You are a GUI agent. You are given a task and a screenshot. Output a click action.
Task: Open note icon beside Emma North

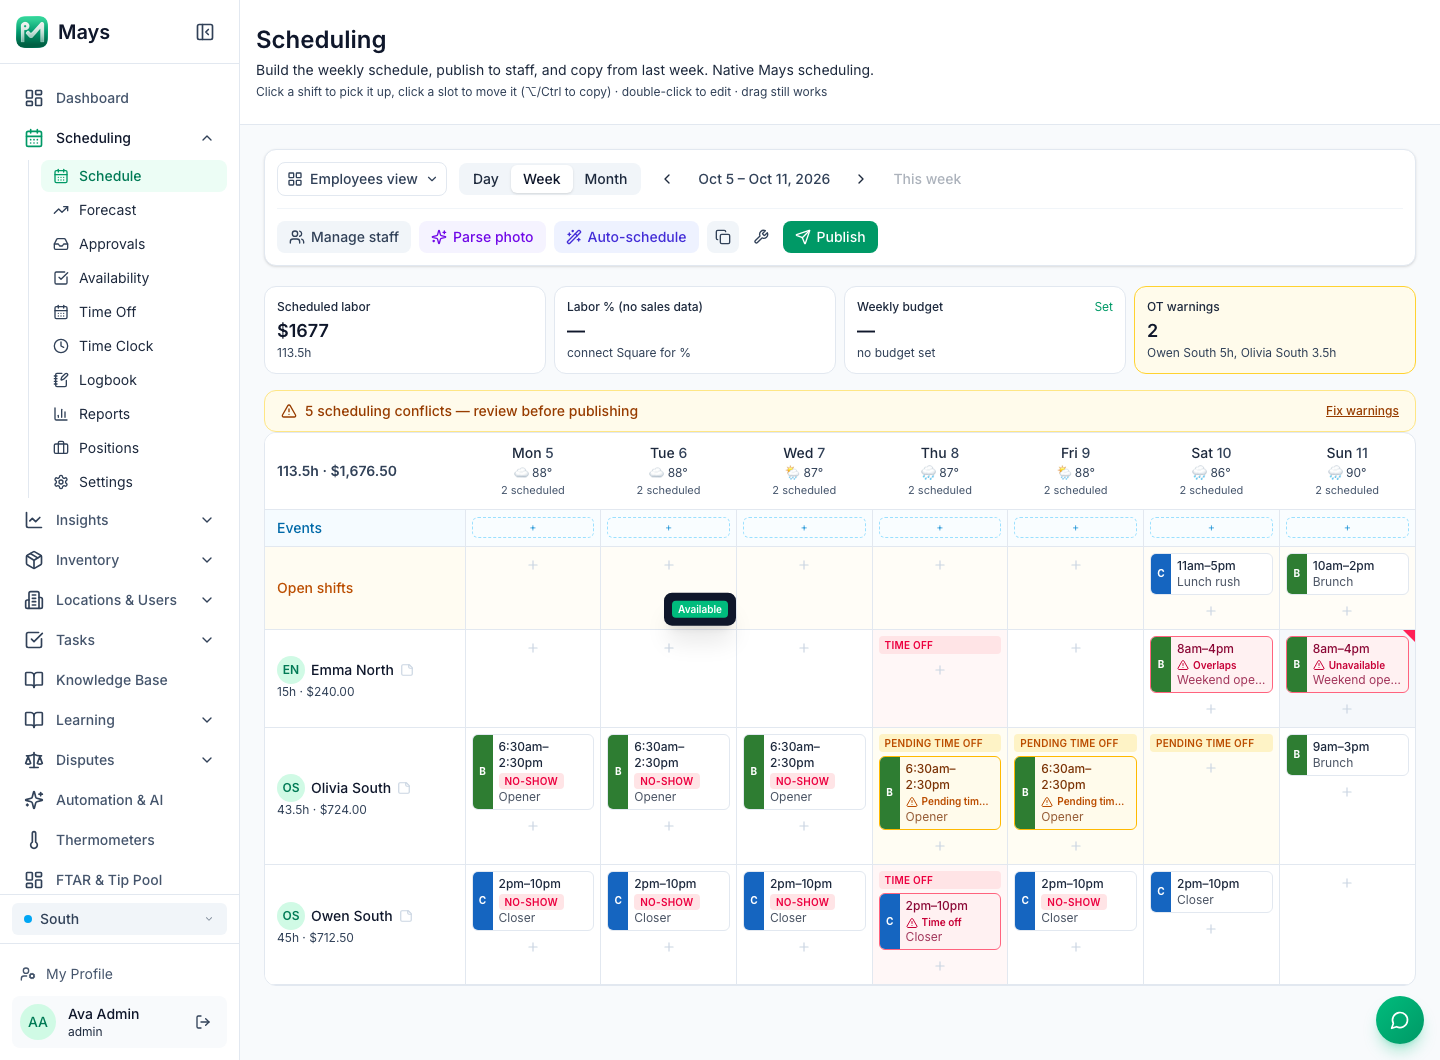pyautogui.click(x=407, y=670)
